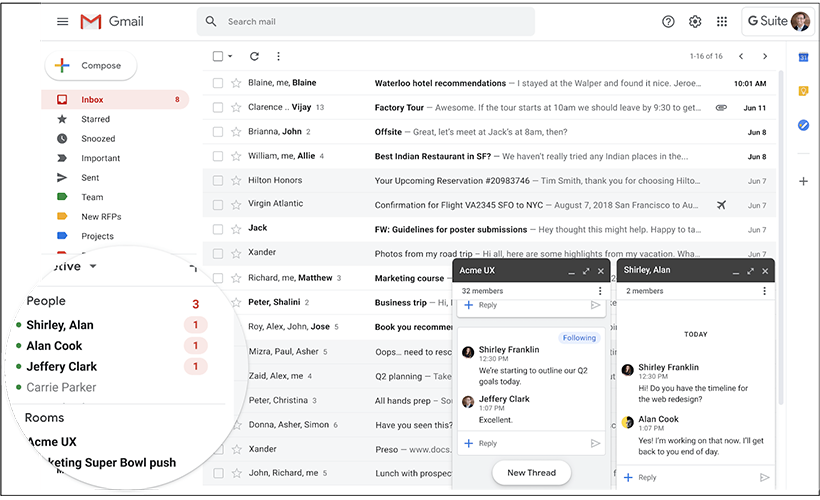
Task: Open the Lunch with prospect email
Action: (x=413, y=473)
